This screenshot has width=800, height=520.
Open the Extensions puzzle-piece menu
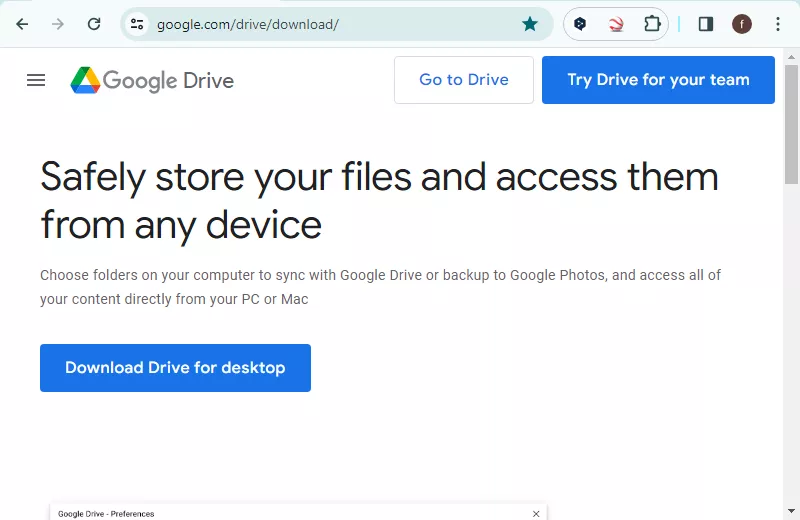[x=652, y=24]
